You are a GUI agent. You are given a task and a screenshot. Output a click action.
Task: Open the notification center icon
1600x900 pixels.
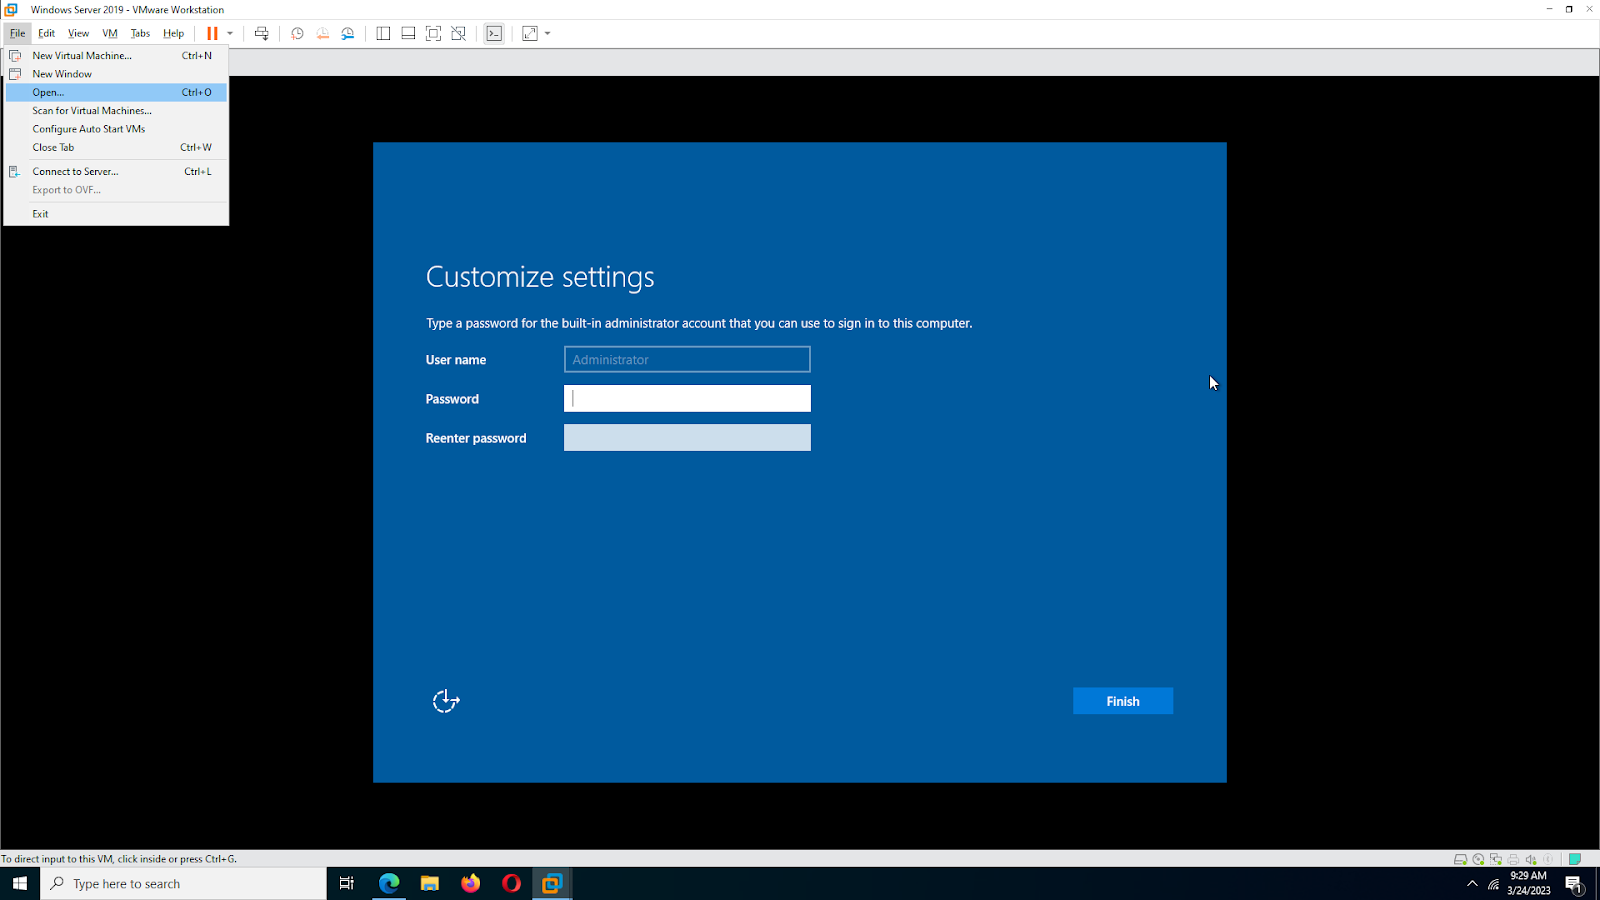[1575, 884]
